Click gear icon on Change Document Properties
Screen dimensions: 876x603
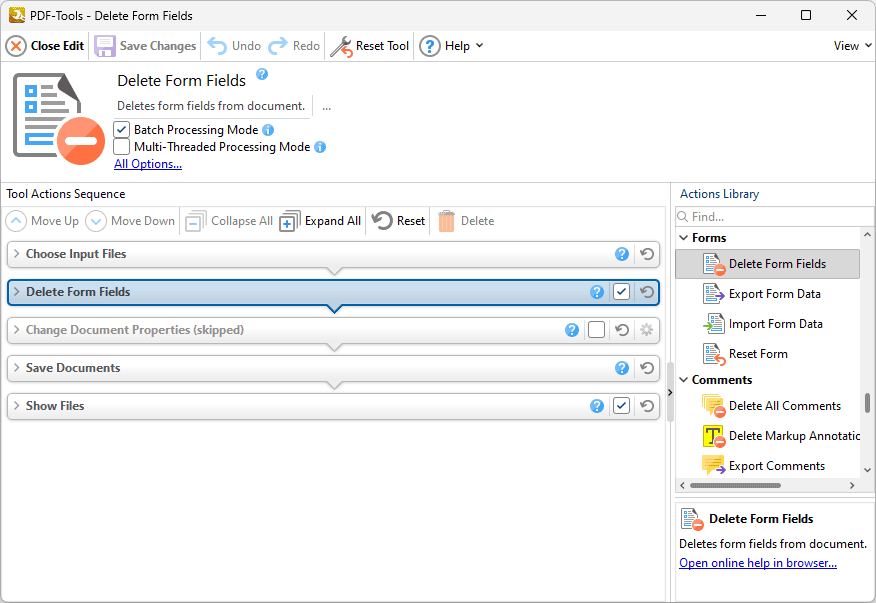pyautogui.click(x=646, y=330)
